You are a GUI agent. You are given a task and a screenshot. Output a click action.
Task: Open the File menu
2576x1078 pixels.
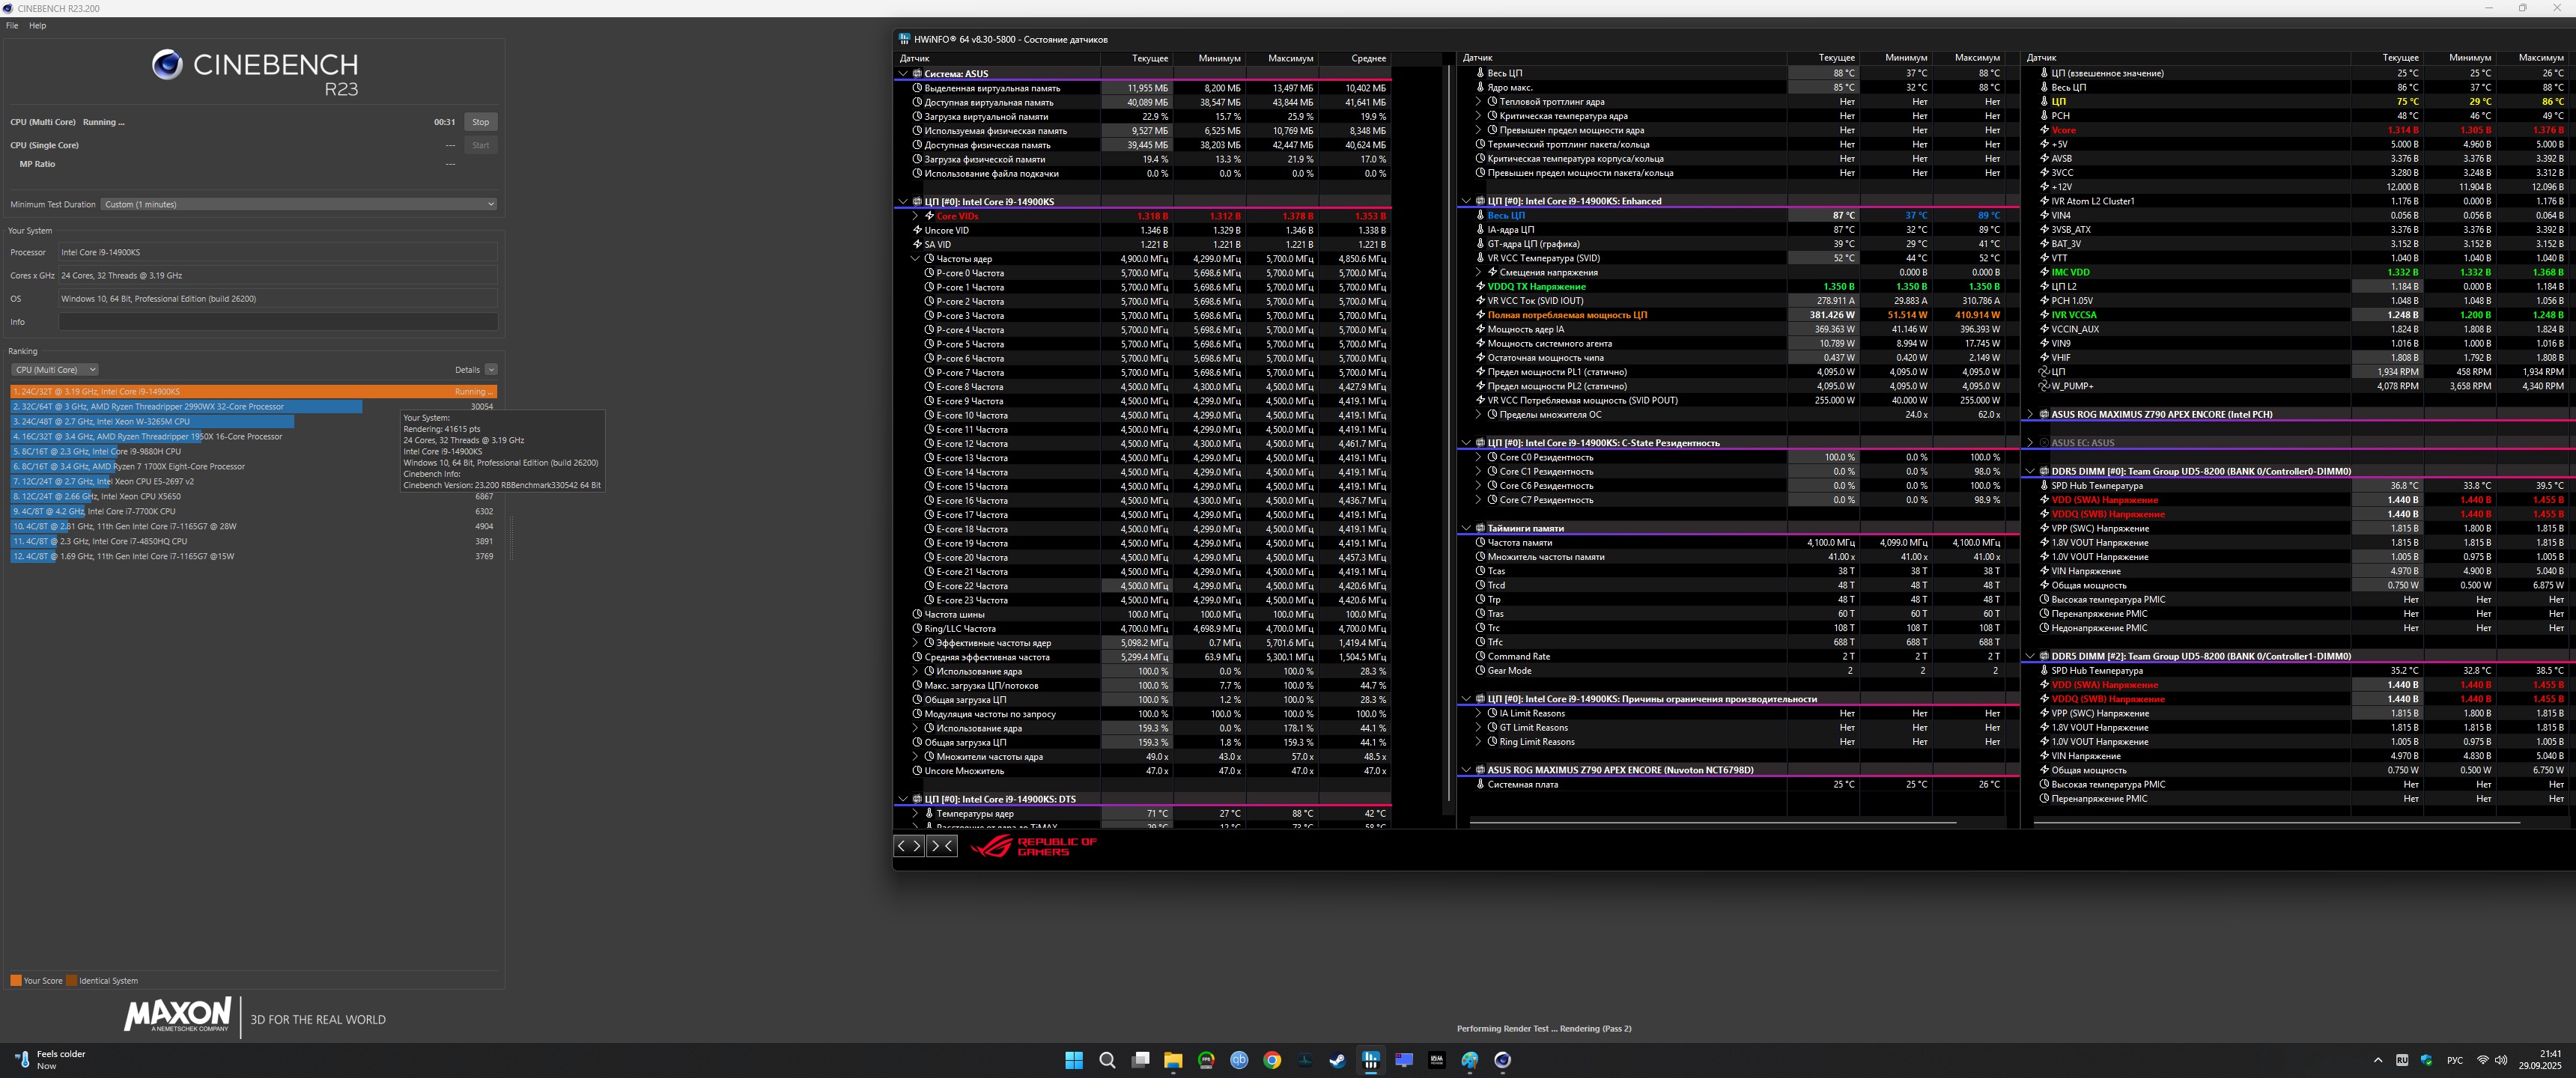[12, 26]
